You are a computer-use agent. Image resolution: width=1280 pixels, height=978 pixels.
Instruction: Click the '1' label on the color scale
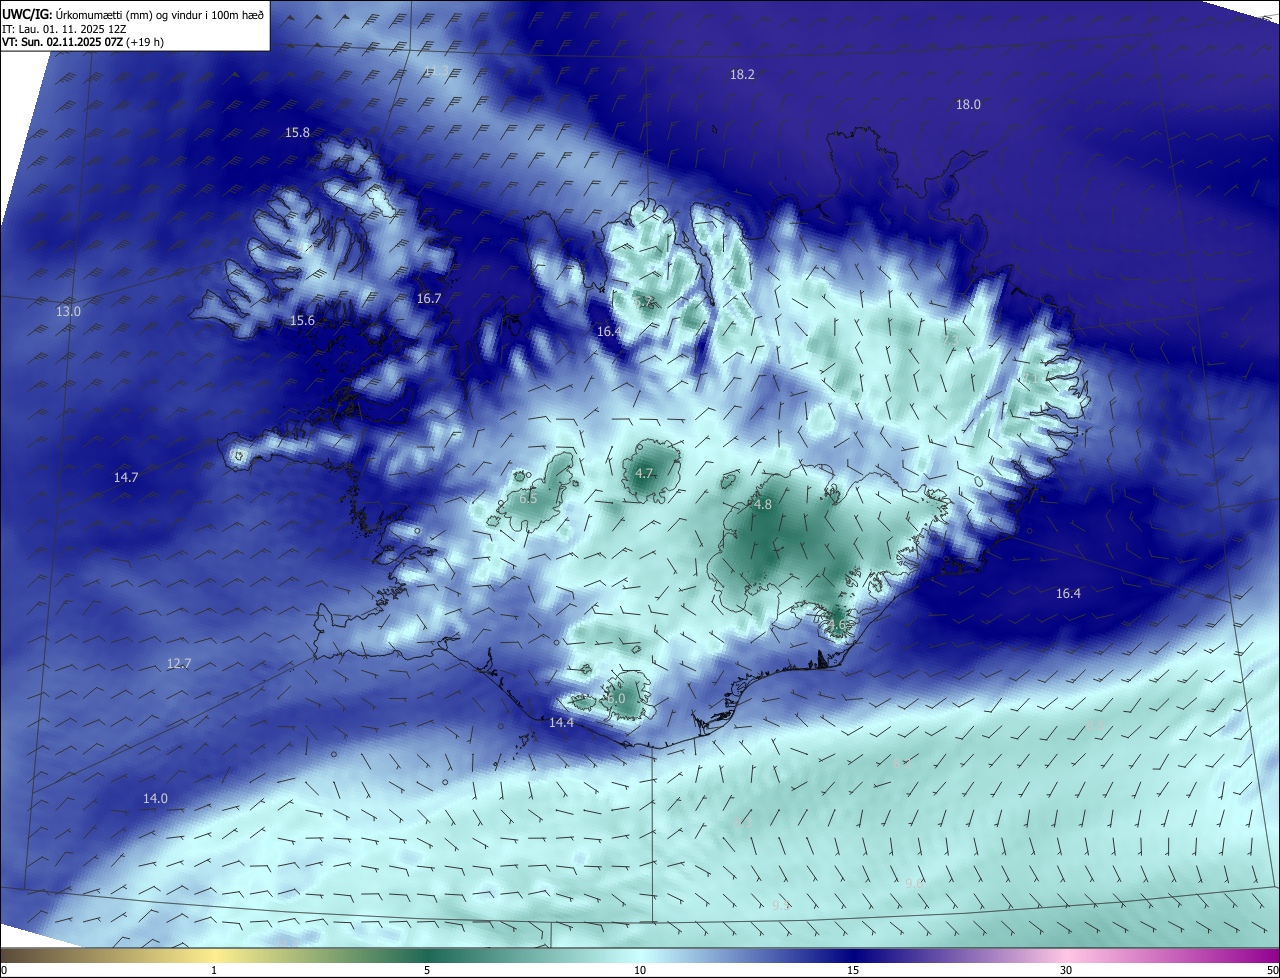tap(214, 971)
